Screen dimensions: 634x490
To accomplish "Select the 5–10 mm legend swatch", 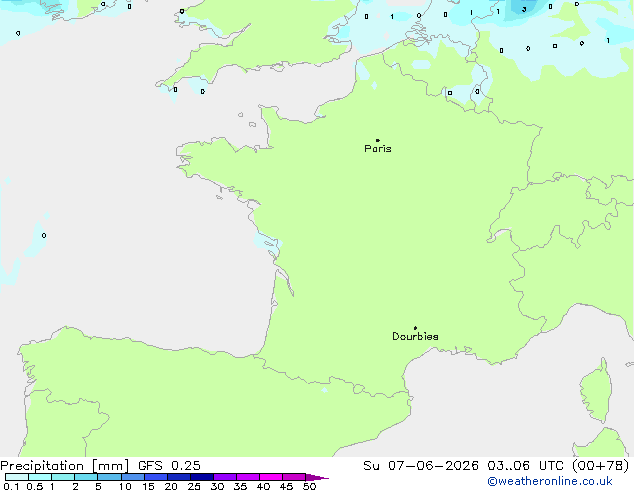I will (x=109, y=477).
